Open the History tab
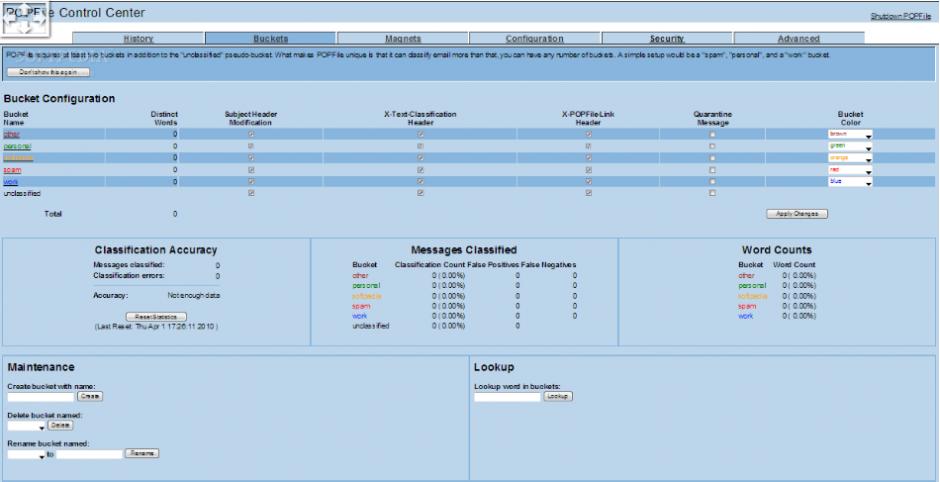Screen dimensions: 940x482 138,38
